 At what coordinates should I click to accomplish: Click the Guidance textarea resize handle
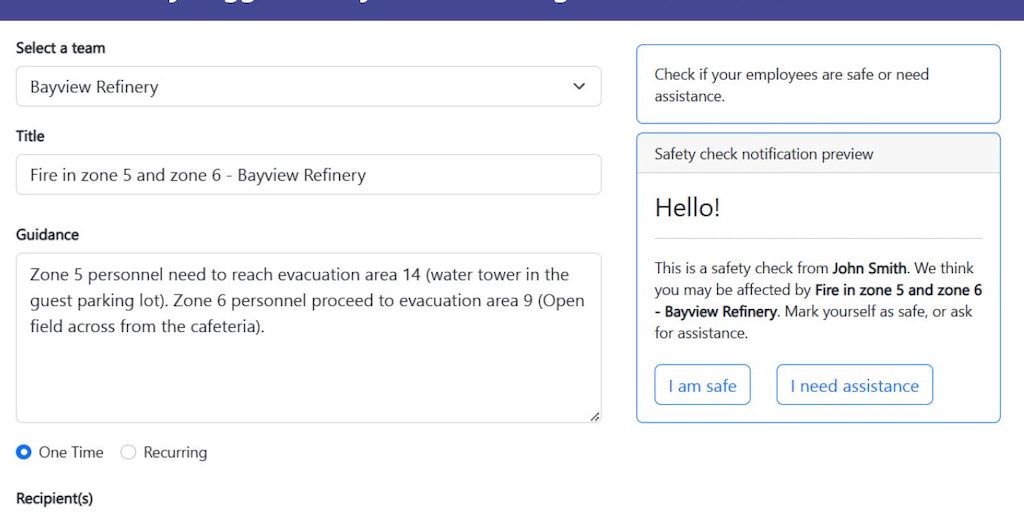(595, 416)
